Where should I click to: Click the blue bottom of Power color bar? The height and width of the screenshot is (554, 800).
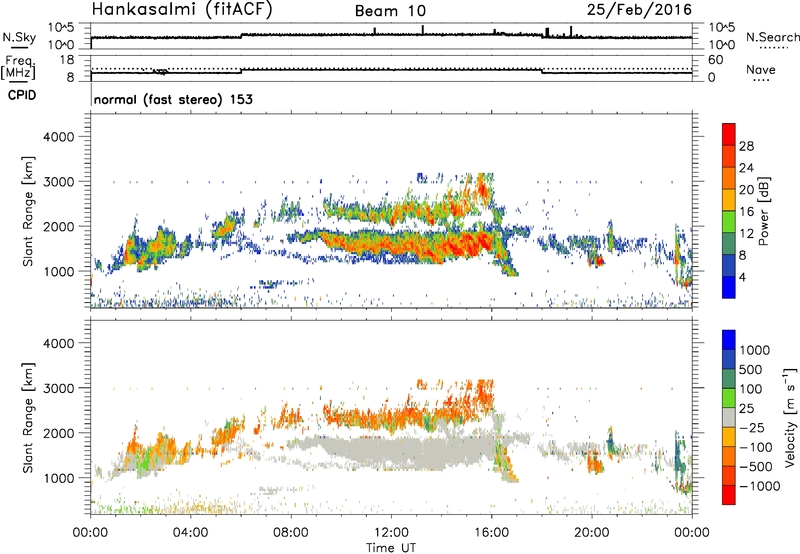click(x=729, y=288)
